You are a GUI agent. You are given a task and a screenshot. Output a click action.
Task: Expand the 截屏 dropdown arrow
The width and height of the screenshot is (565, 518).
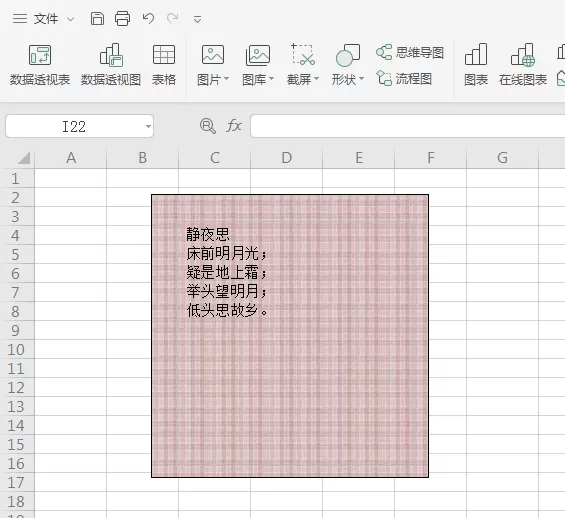pos(317,79)
